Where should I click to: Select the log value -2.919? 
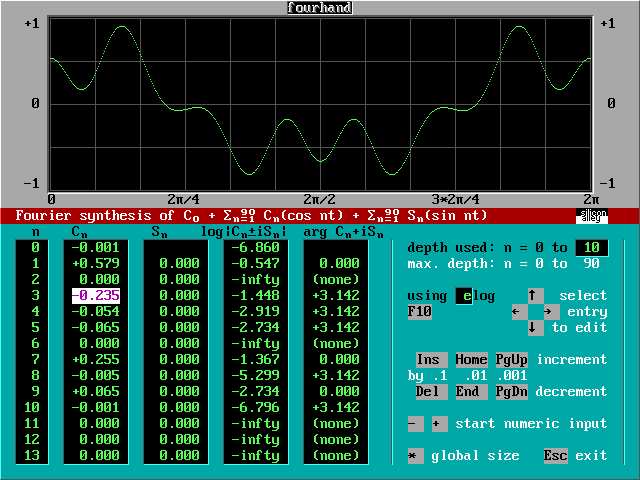tap(256, 312)
